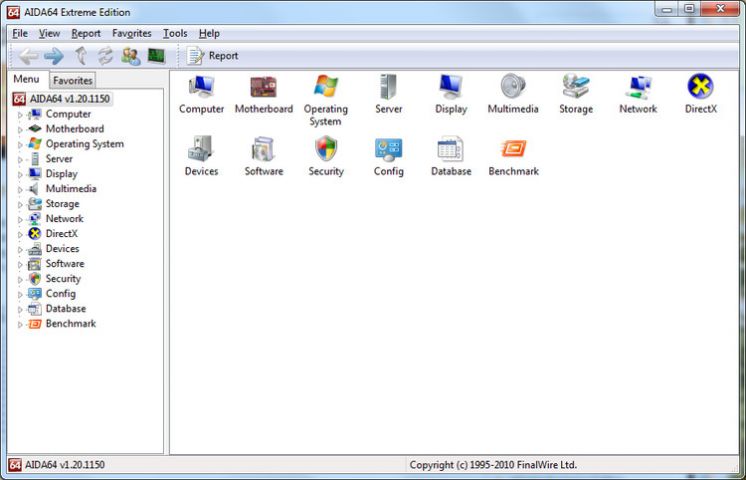The height and width of the screenshot is (480, 746).
Task: Click the DirectX icon in main panel
Action: click(x=700, y=88)
